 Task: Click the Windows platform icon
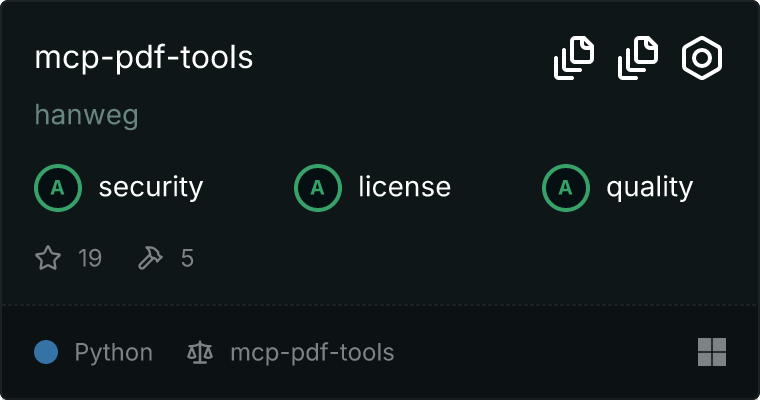(712, 352)
